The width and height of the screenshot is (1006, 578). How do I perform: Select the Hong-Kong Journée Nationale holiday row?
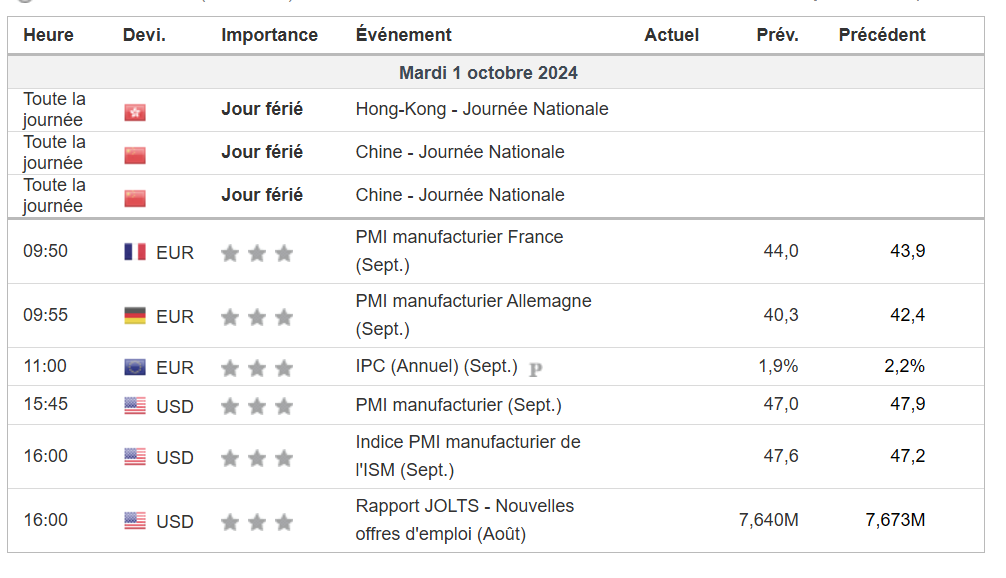point(495,110)
